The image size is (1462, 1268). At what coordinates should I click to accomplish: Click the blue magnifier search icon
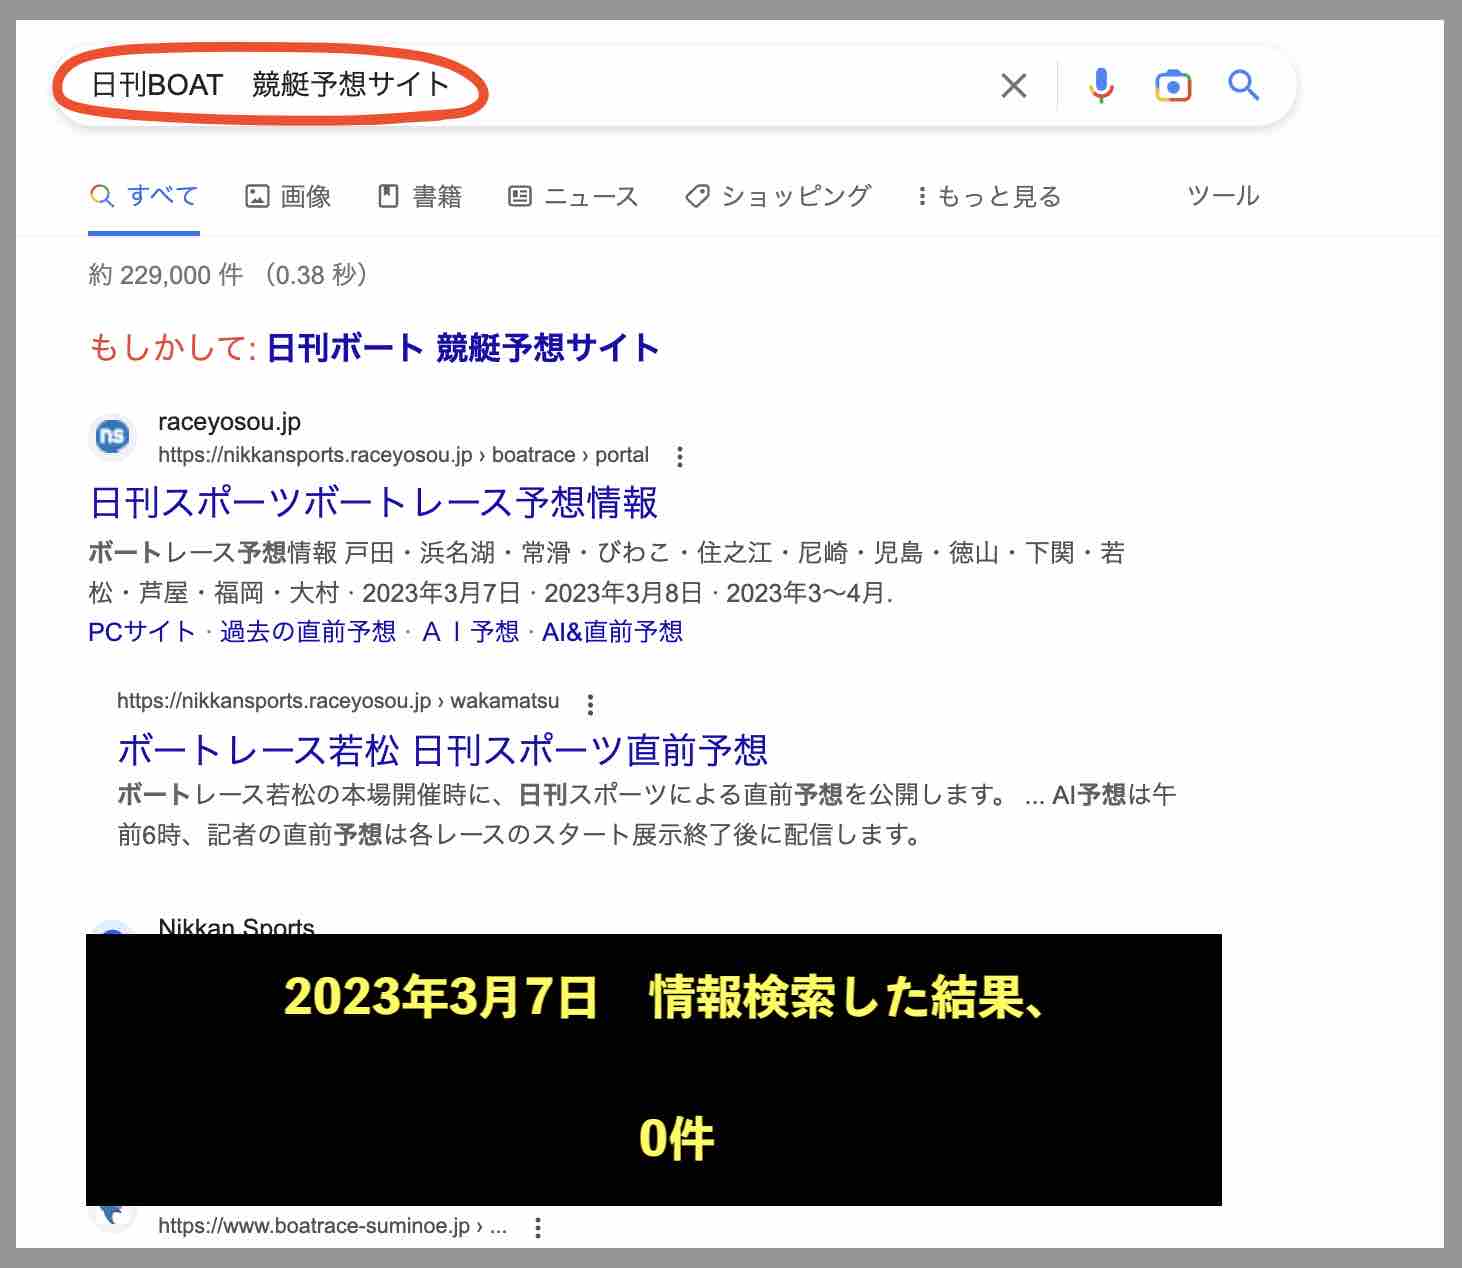[1244, 85]
